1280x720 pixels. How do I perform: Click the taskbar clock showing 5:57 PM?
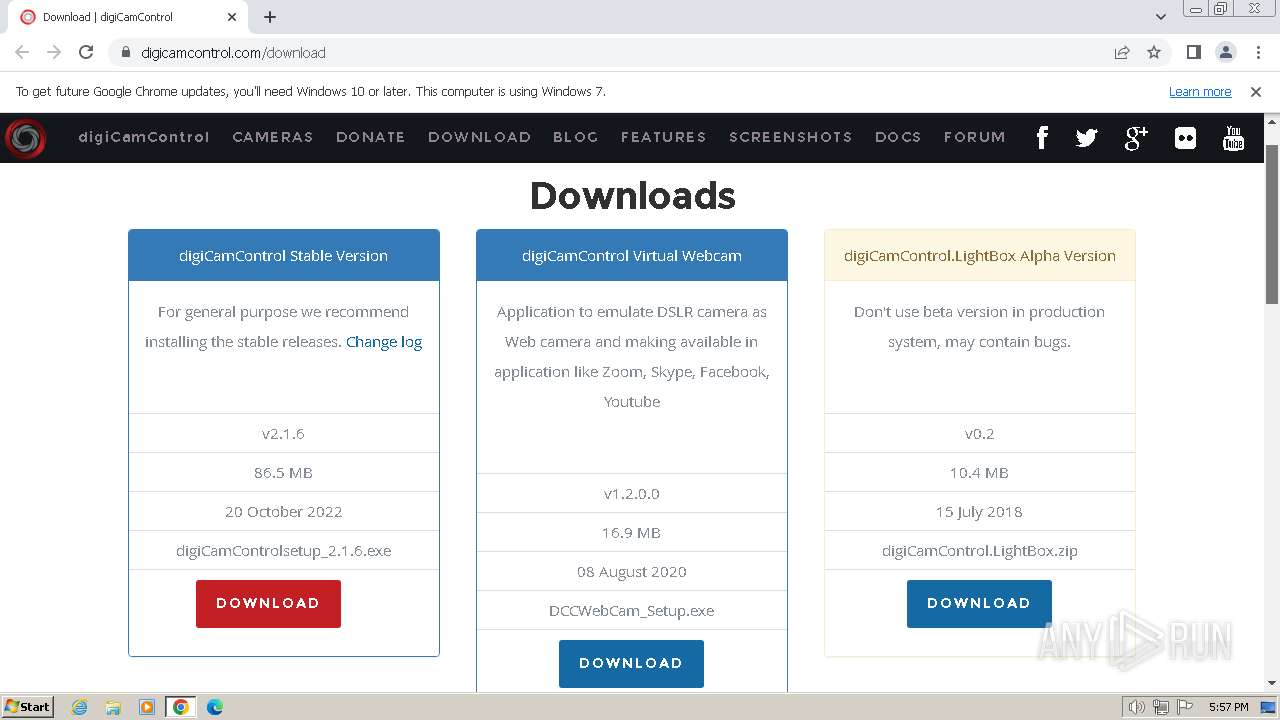[1228, 707]
